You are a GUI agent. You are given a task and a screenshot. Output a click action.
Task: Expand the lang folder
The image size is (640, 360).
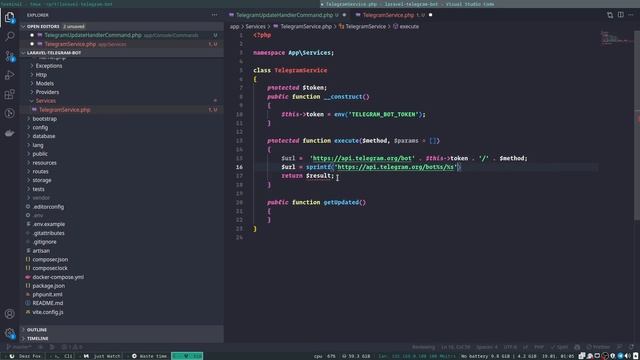(x=38, y=145)
